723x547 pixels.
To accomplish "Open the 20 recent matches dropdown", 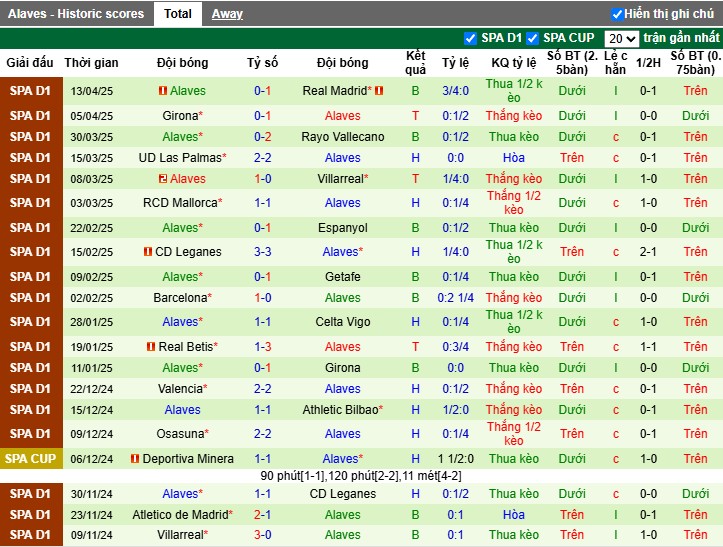I will coord(621,39).
